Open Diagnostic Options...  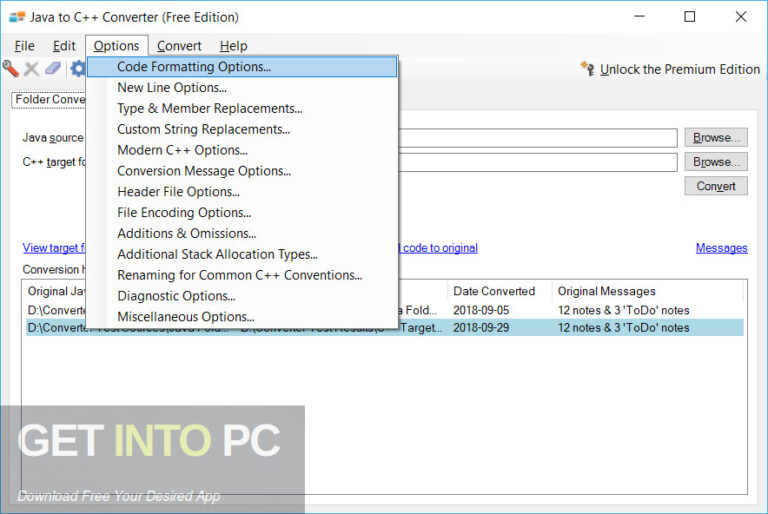242,296
